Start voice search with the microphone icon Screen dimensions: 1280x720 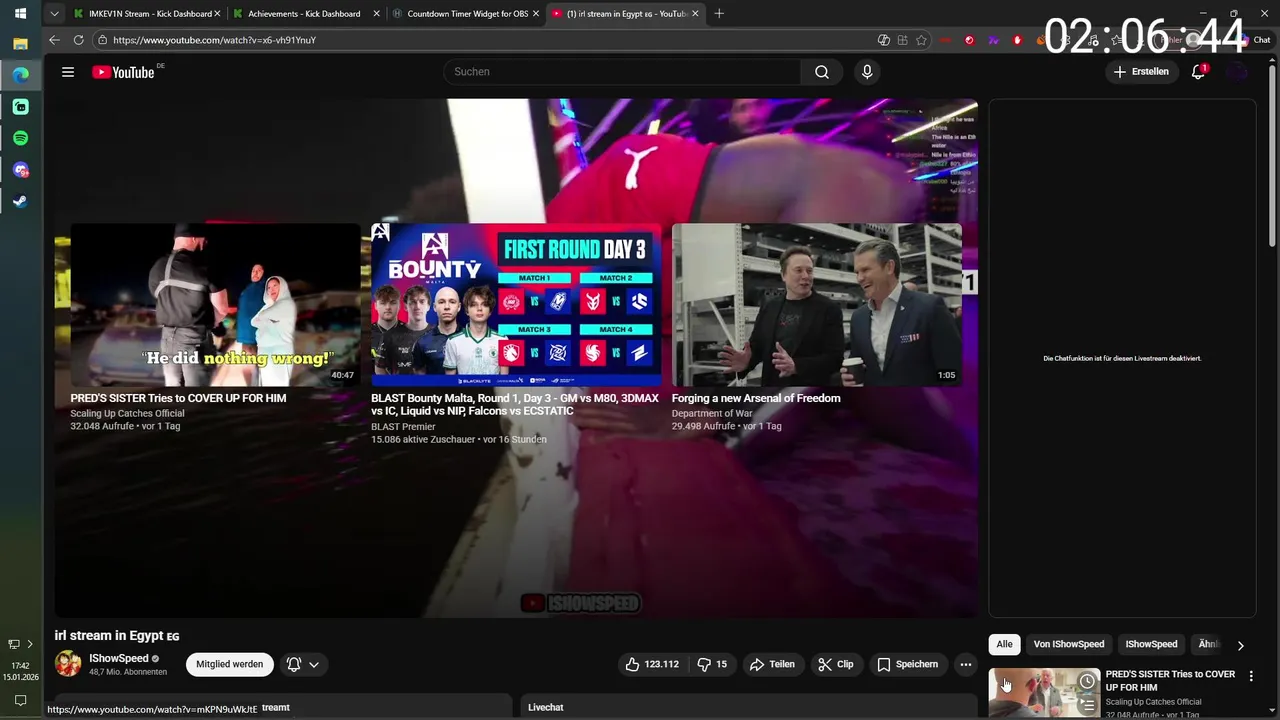coord(867,72)
